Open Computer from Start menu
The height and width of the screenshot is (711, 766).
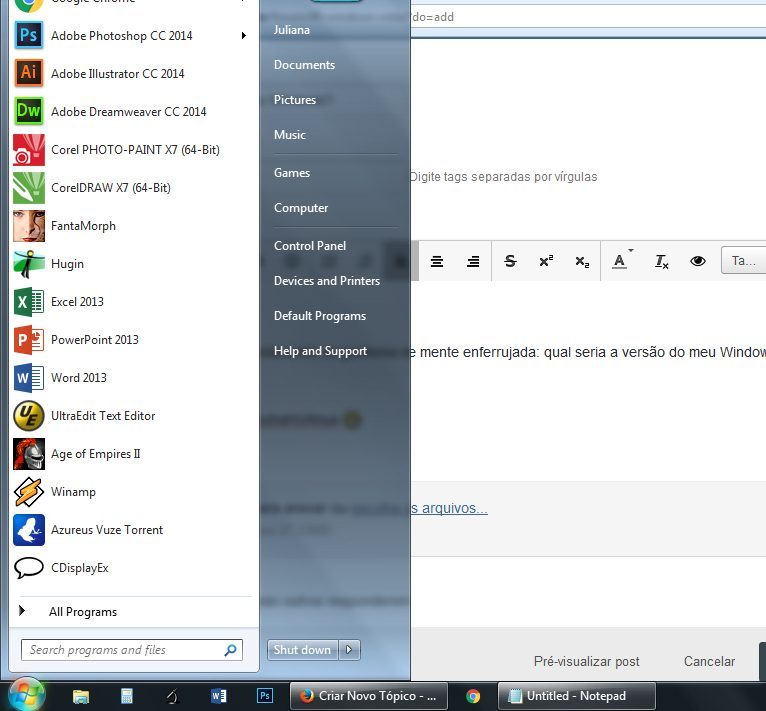click(x=301, y=208)
